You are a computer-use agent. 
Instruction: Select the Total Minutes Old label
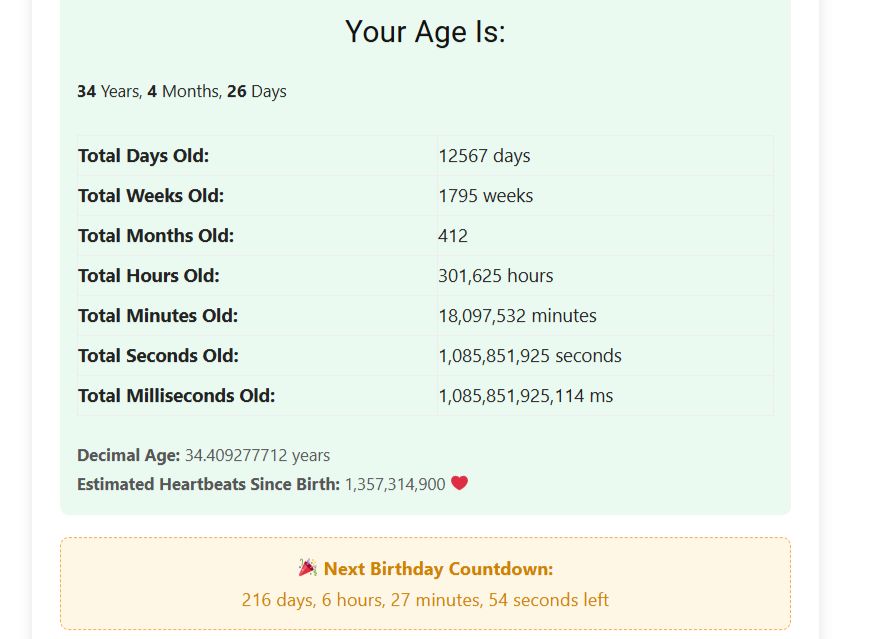point(158,316)
